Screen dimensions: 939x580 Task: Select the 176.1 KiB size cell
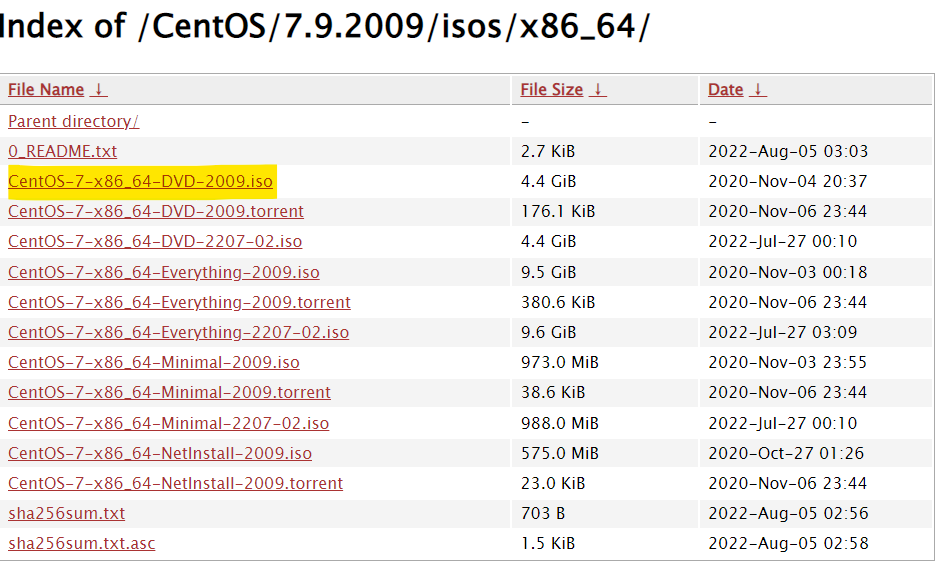(558, 211)
